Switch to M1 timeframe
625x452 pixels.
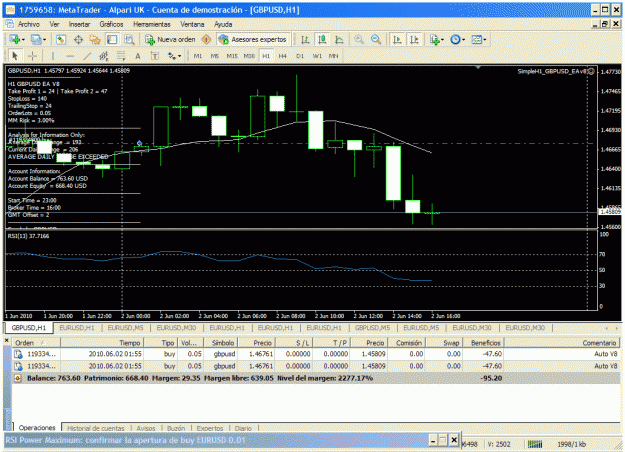coord(198,56)
